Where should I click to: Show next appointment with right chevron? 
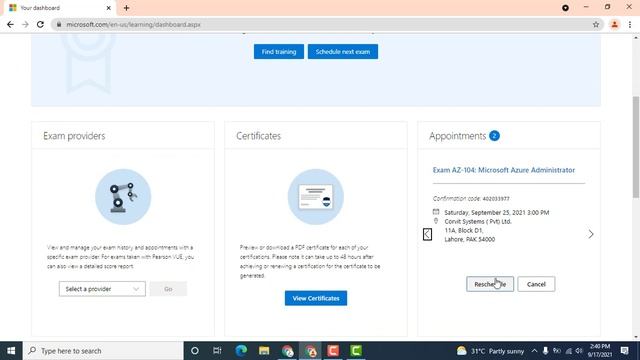tap(591, 234)
